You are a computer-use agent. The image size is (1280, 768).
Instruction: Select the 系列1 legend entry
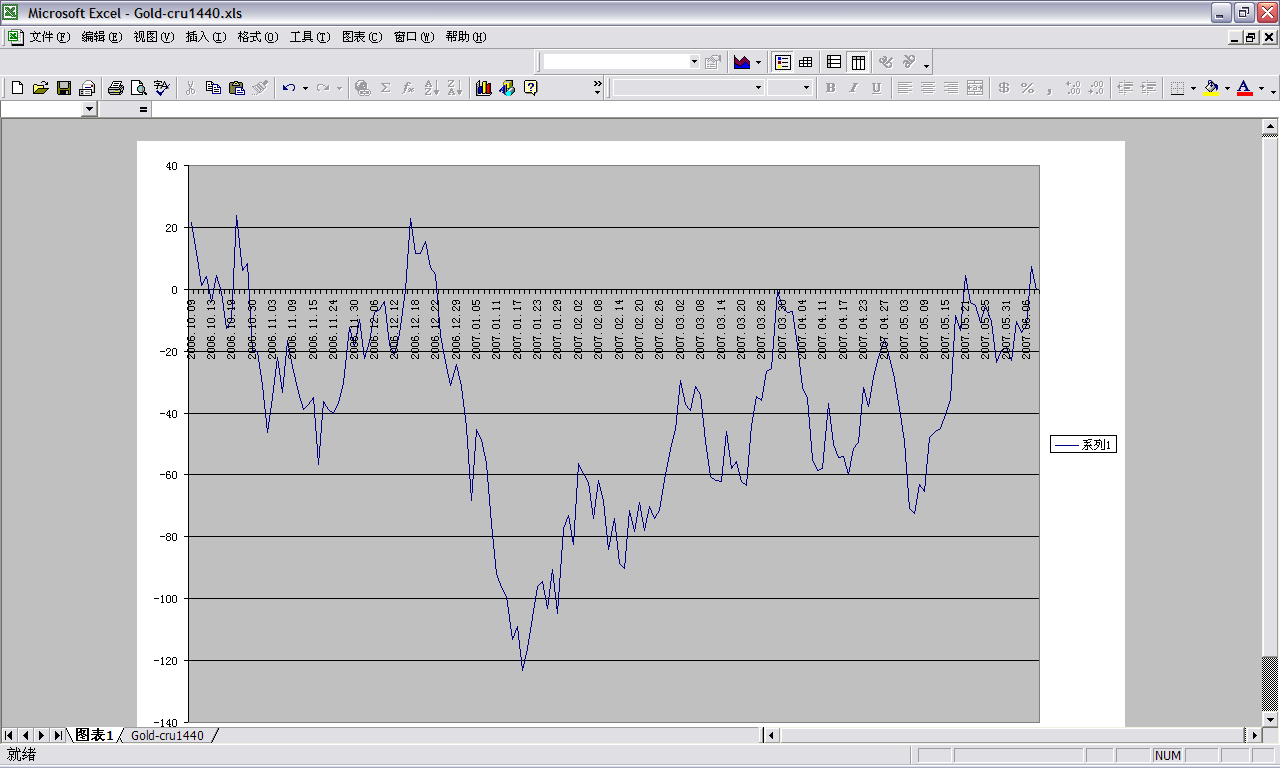click(1083, 445)
